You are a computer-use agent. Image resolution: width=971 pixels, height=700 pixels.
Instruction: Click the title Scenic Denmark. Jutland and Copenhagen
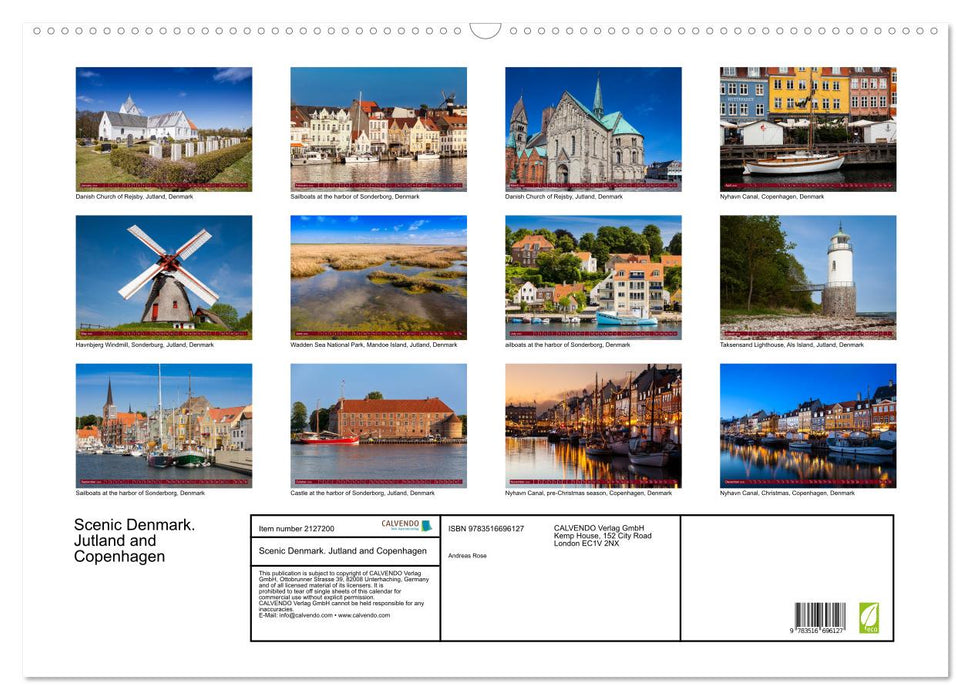(x=134, y=539)
